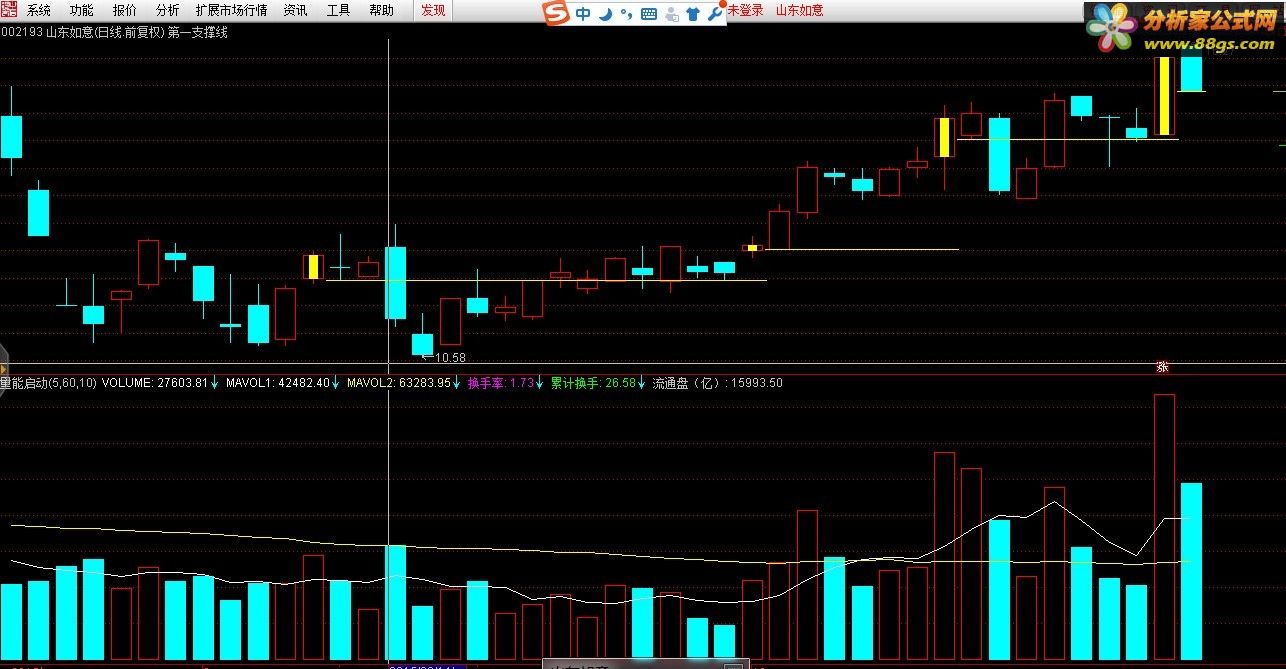Click the down arrow after VOLUME value
This screenshot has width=1286, height=669.
click(214, 383)
